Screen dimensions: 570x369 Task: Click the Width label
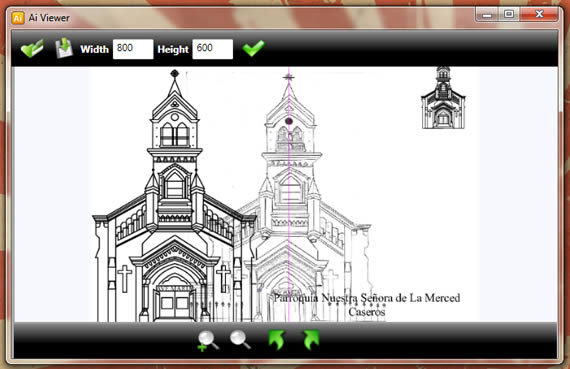95,49
